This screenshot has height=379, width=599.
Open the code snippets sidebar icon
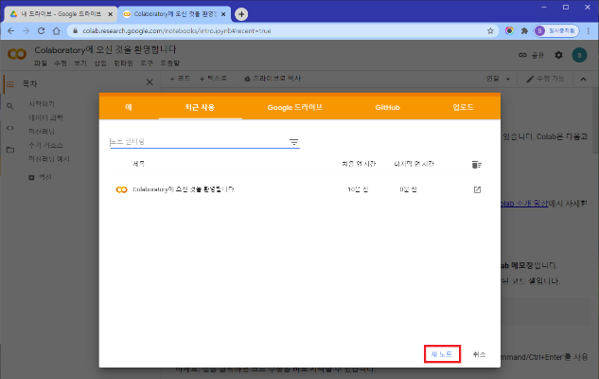[10, 128]
